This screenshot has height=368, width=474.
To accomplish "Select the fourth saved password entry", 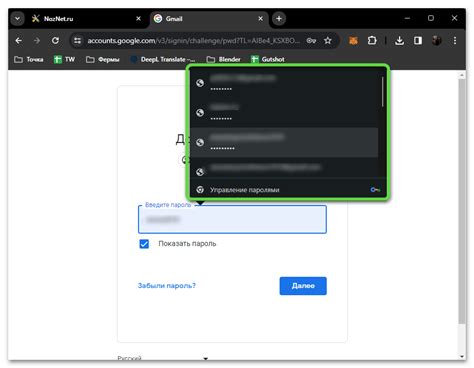I will point(284,168).
